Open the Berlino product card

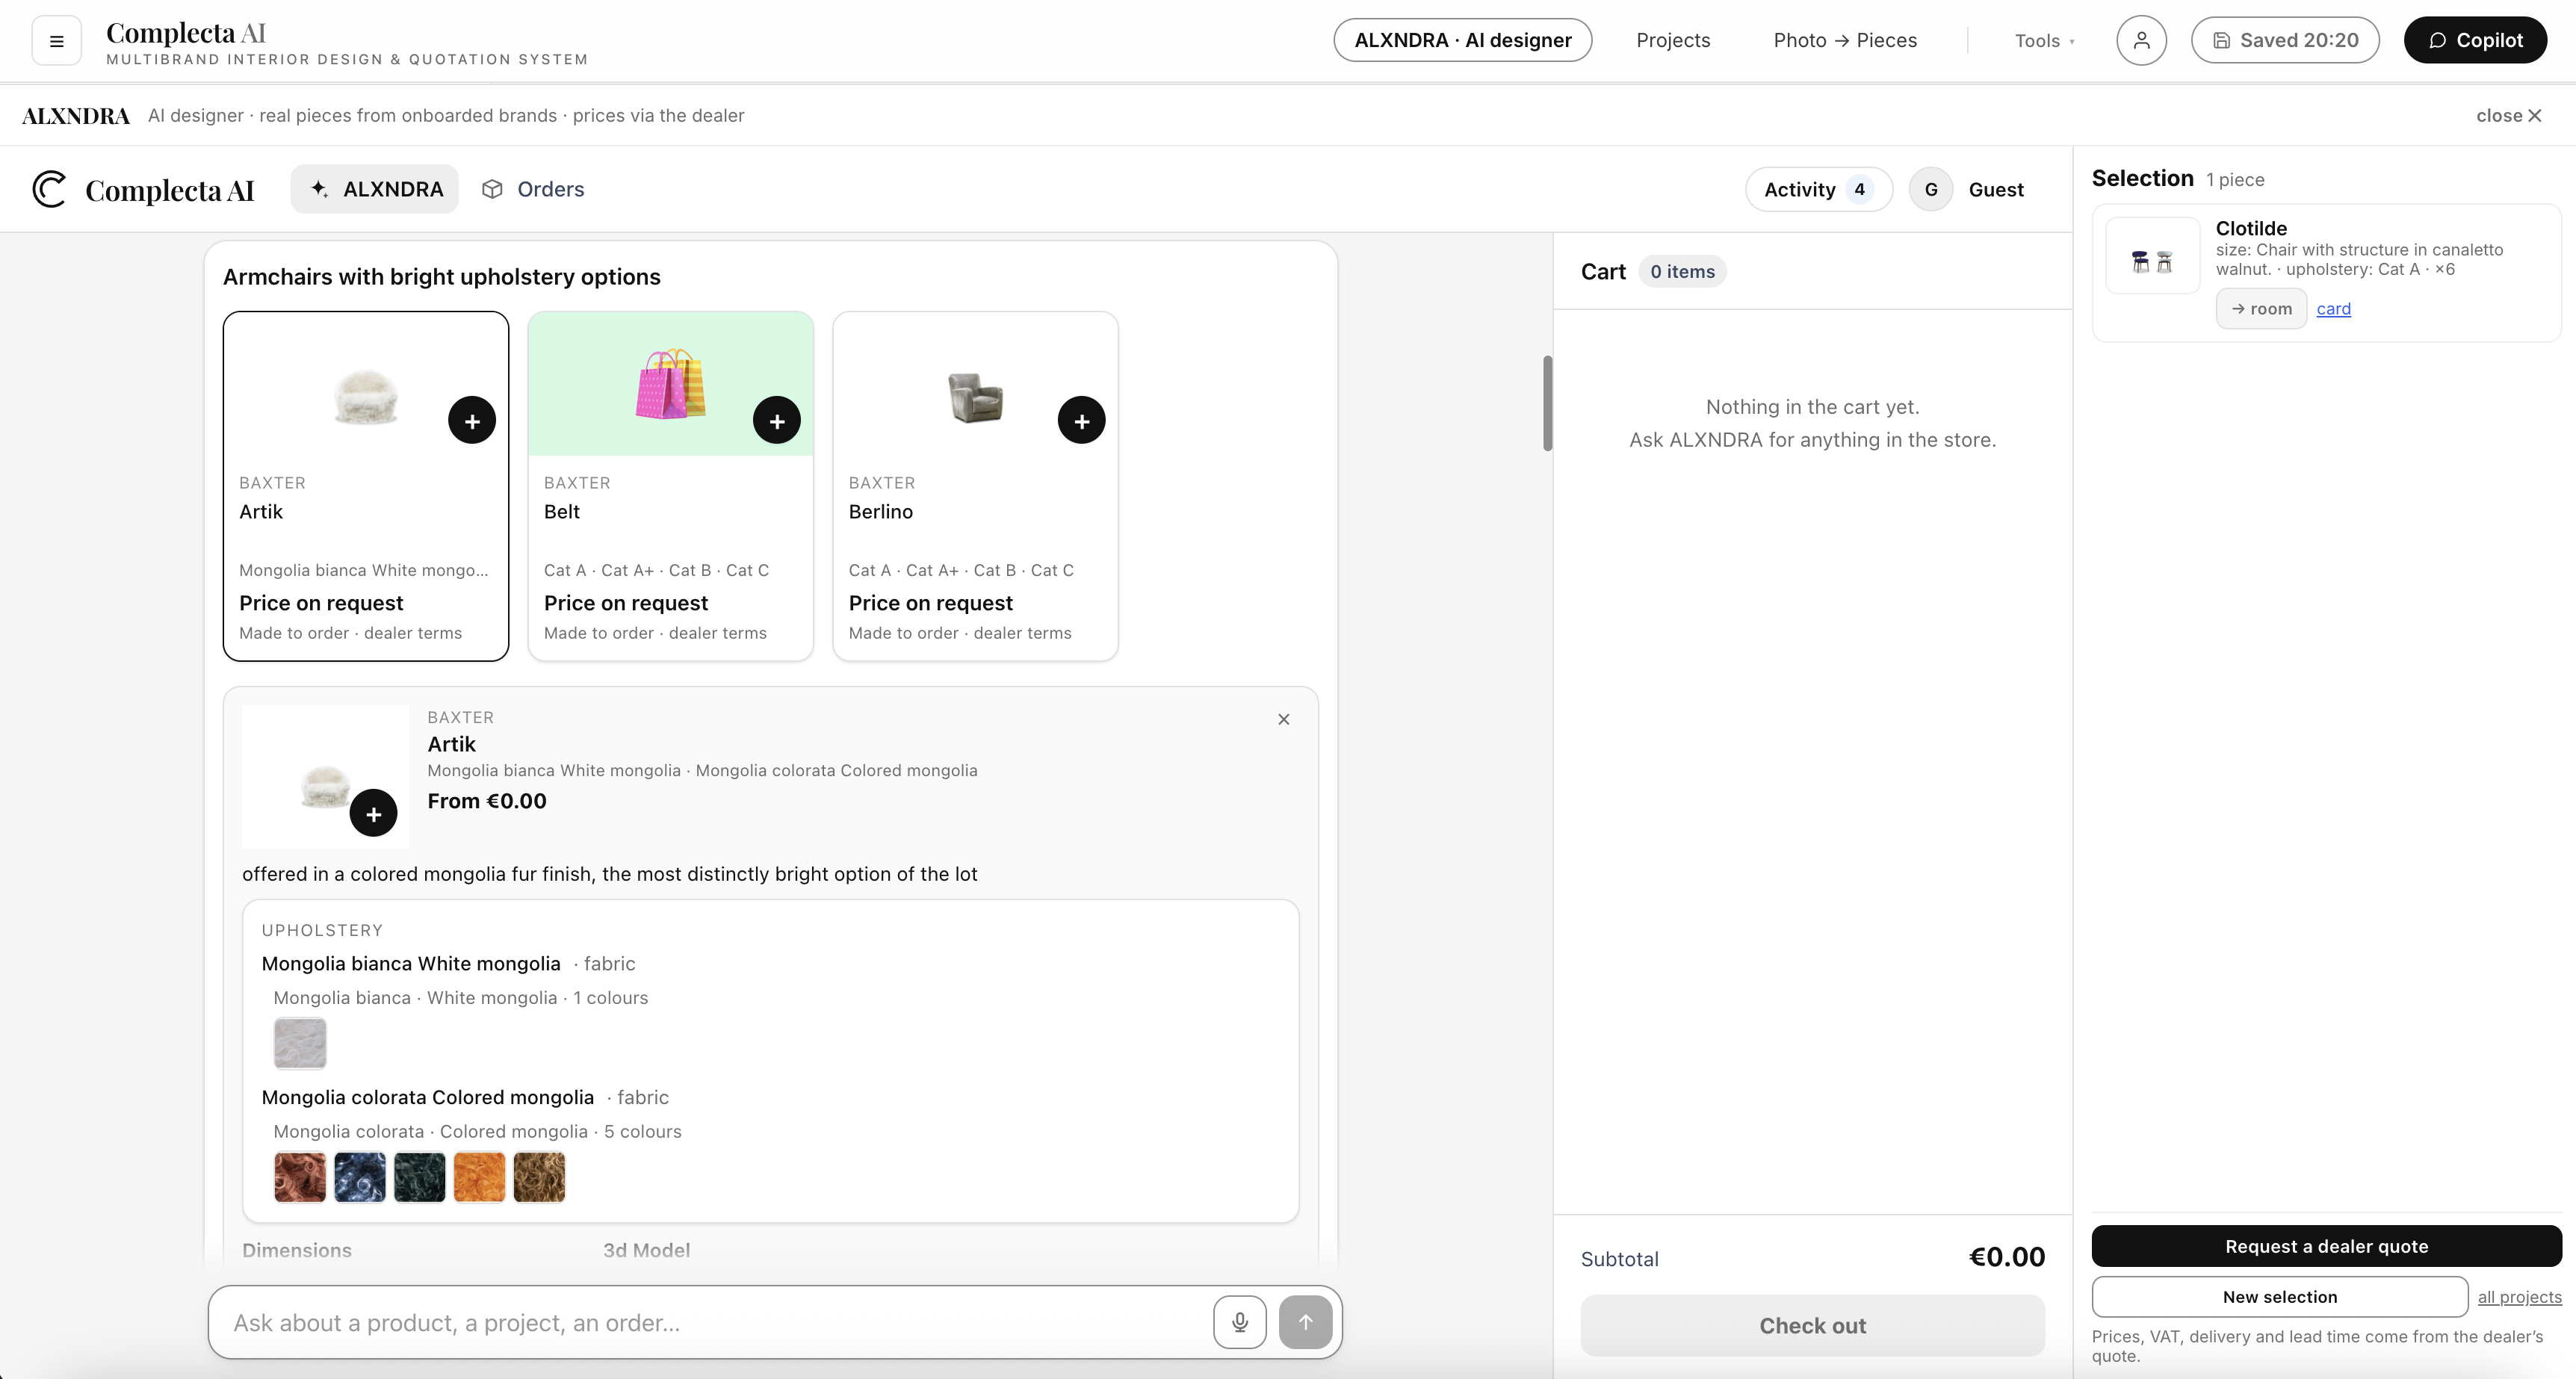[x=975, y=486]
